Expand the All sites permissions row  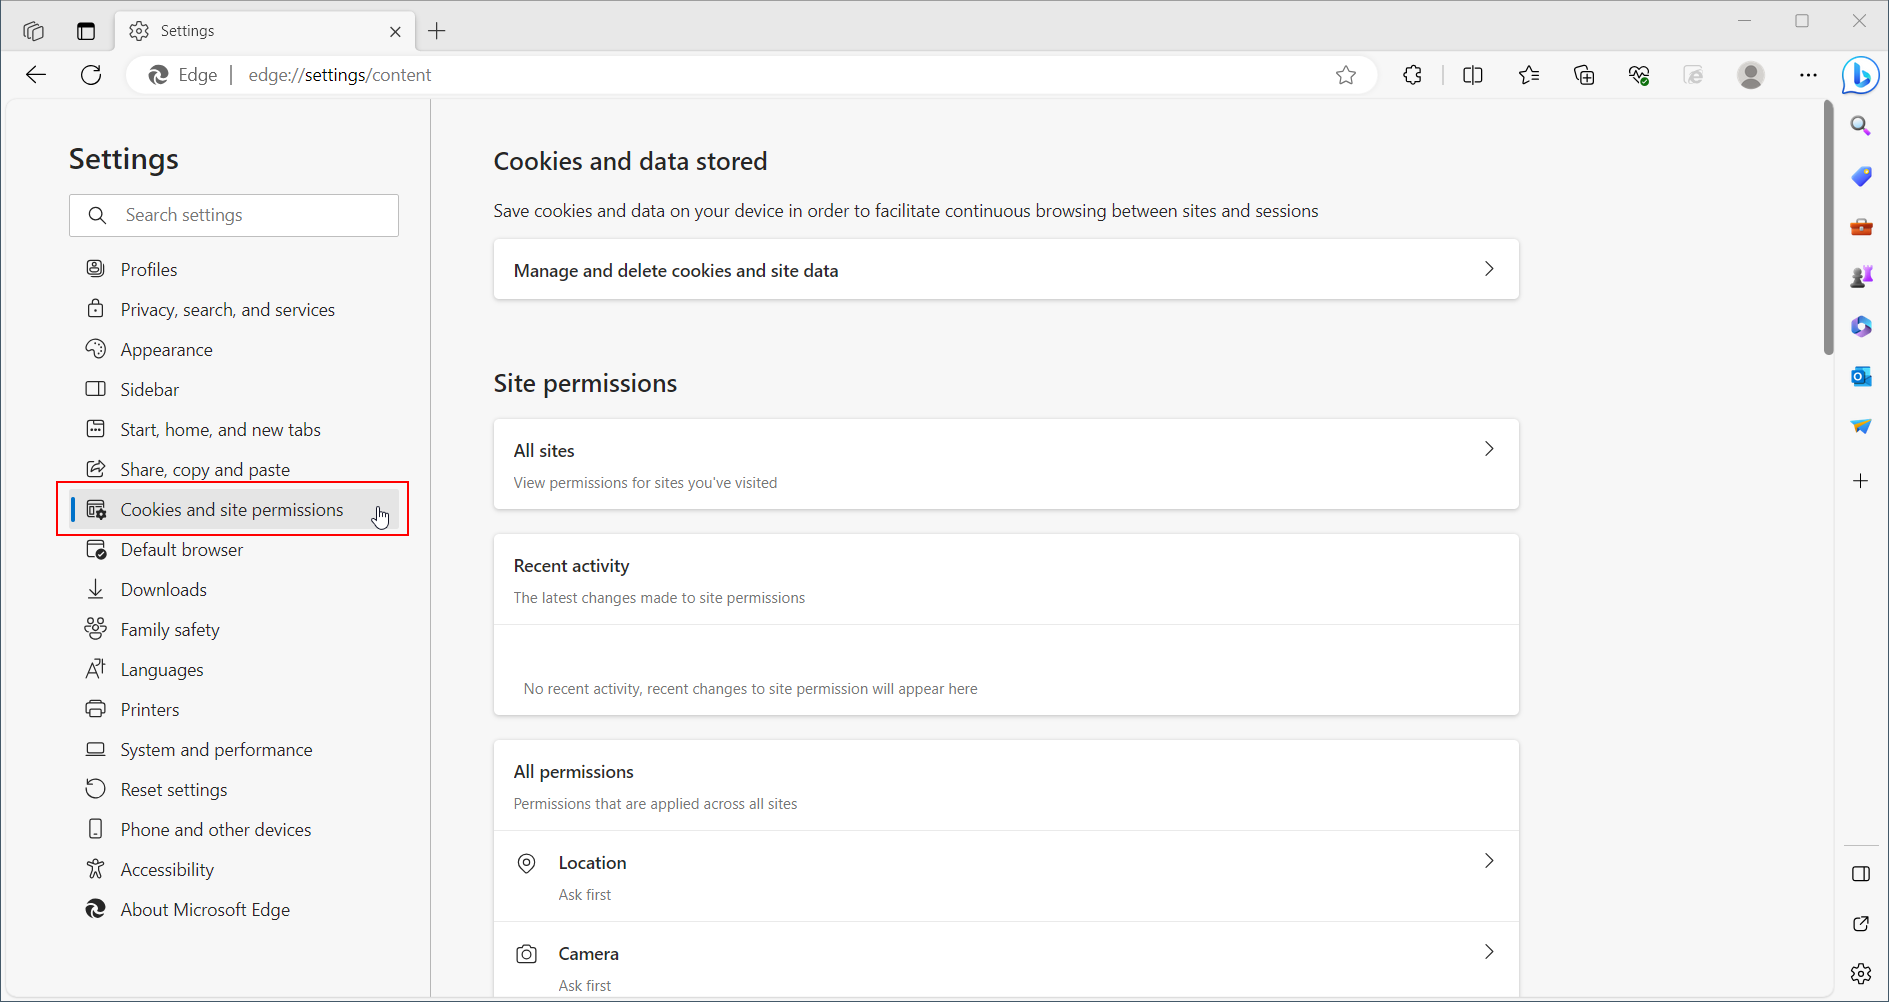coord(1005,464)
